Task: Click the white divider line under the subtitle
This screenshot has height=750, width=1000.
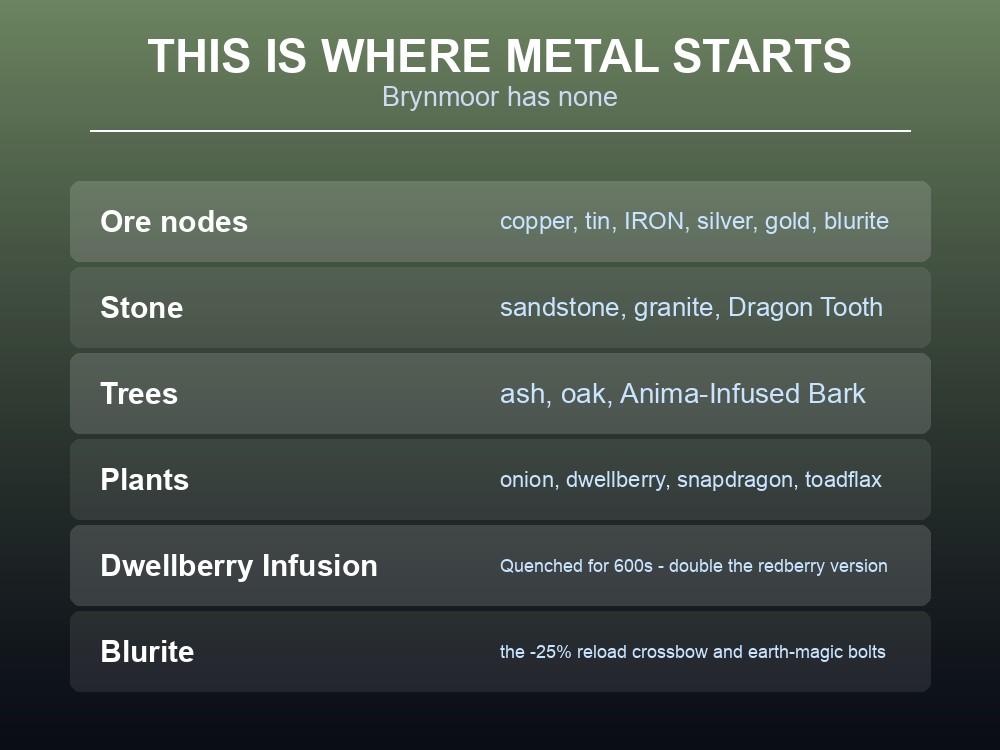Action: pos(500,131)
